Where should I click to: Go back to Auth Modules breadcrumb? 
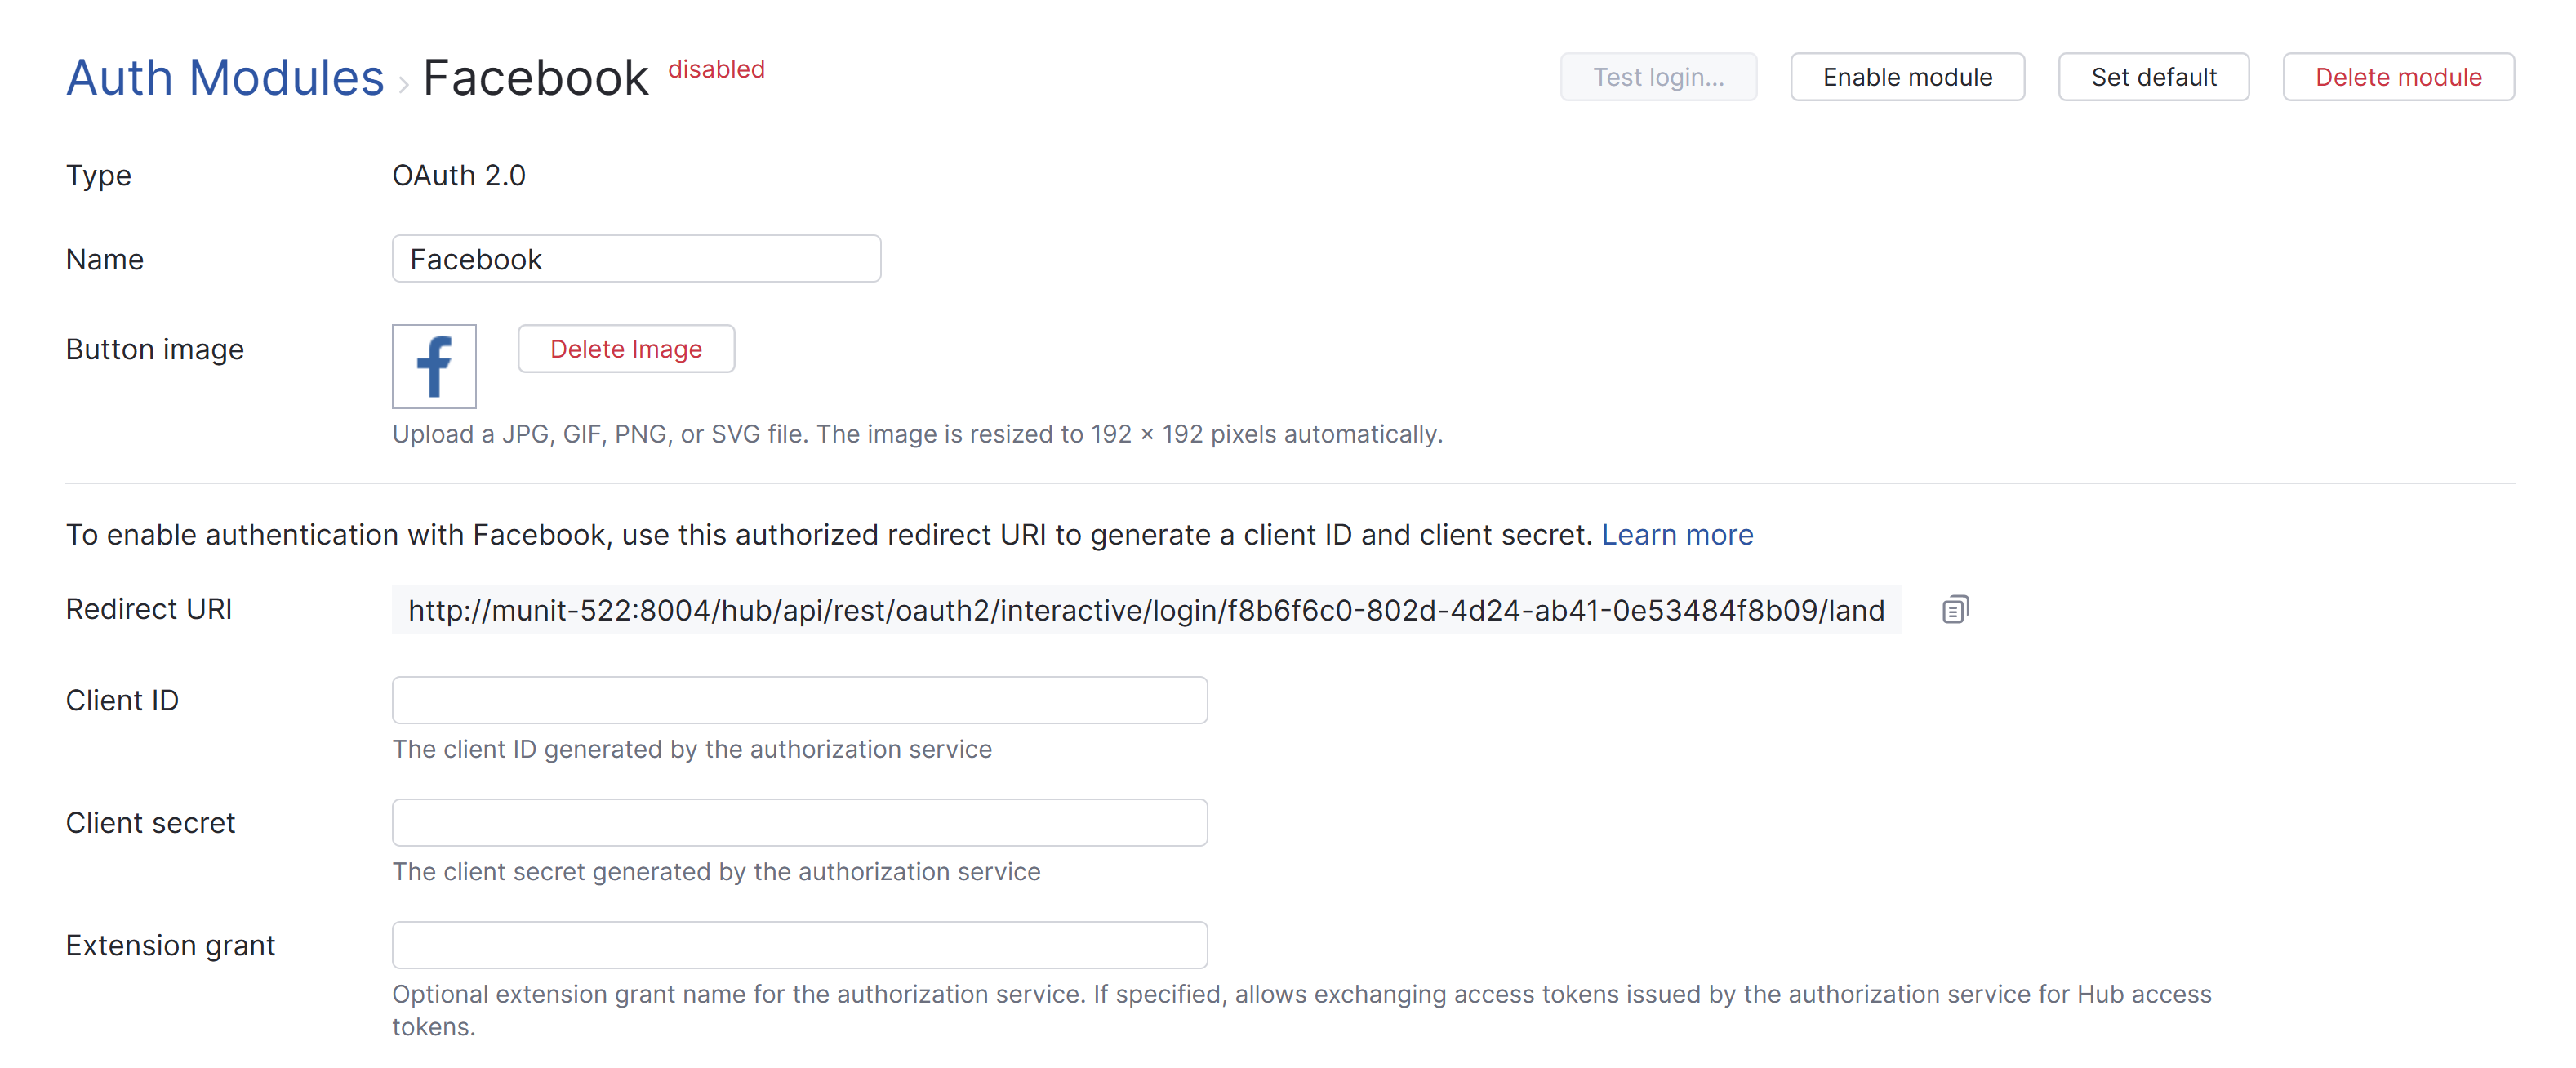225,78
